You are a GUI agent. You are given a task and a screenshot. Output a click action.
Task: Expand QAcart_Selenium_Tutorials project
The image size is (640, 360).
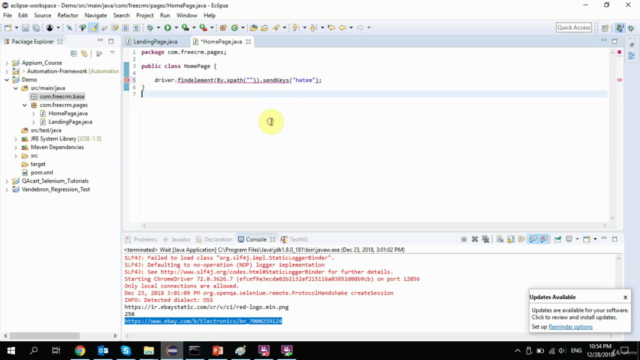click(x=7, y=181)
